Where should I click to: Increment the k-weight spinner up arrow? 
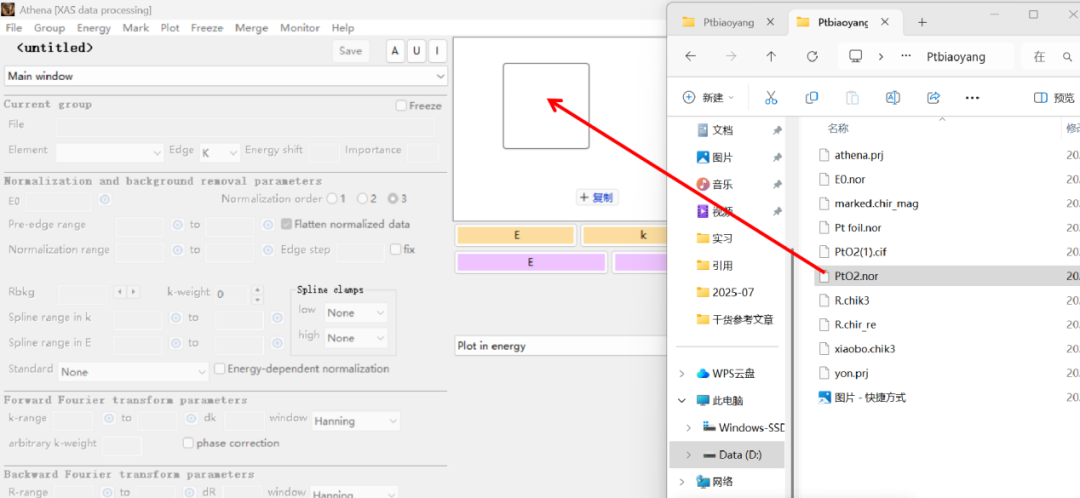(x=258, y=291)
